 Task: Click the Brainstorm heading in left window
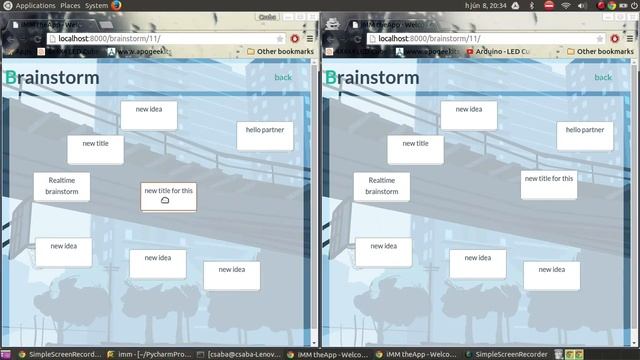52,78
